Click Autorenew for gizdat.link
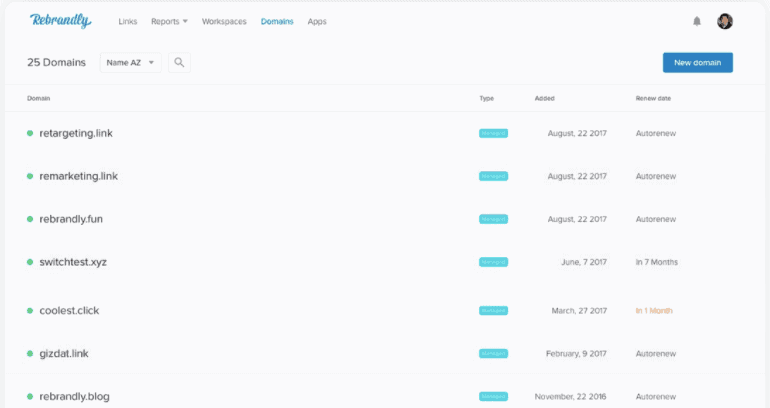 (656, 354)
